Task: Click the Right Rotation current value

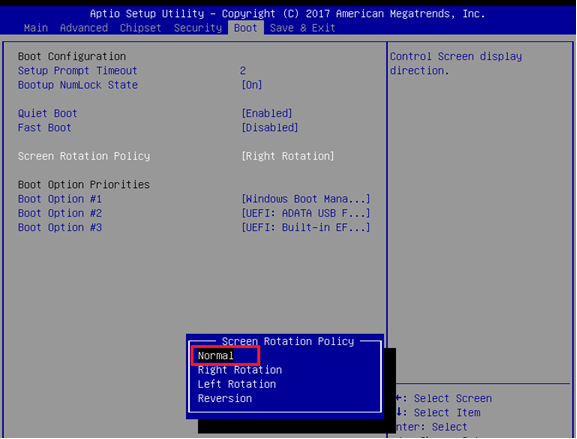Action: click(288, 156)
